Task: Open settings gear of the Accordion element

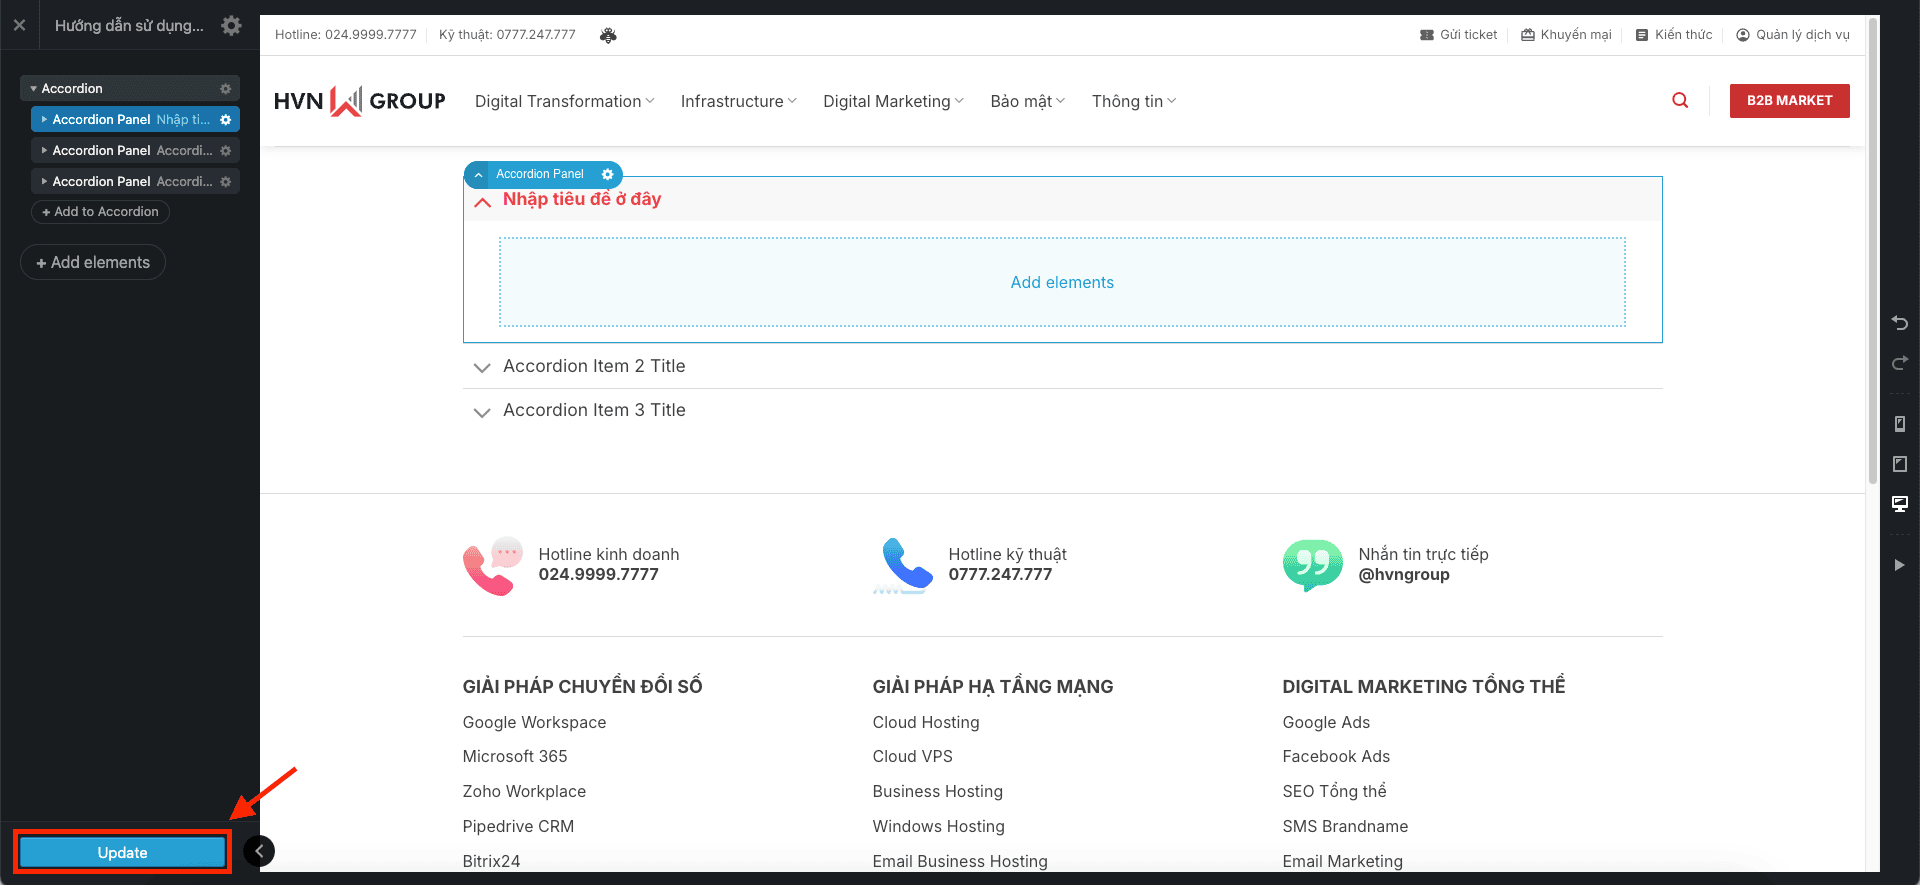Action: click(x=225, y=89)
